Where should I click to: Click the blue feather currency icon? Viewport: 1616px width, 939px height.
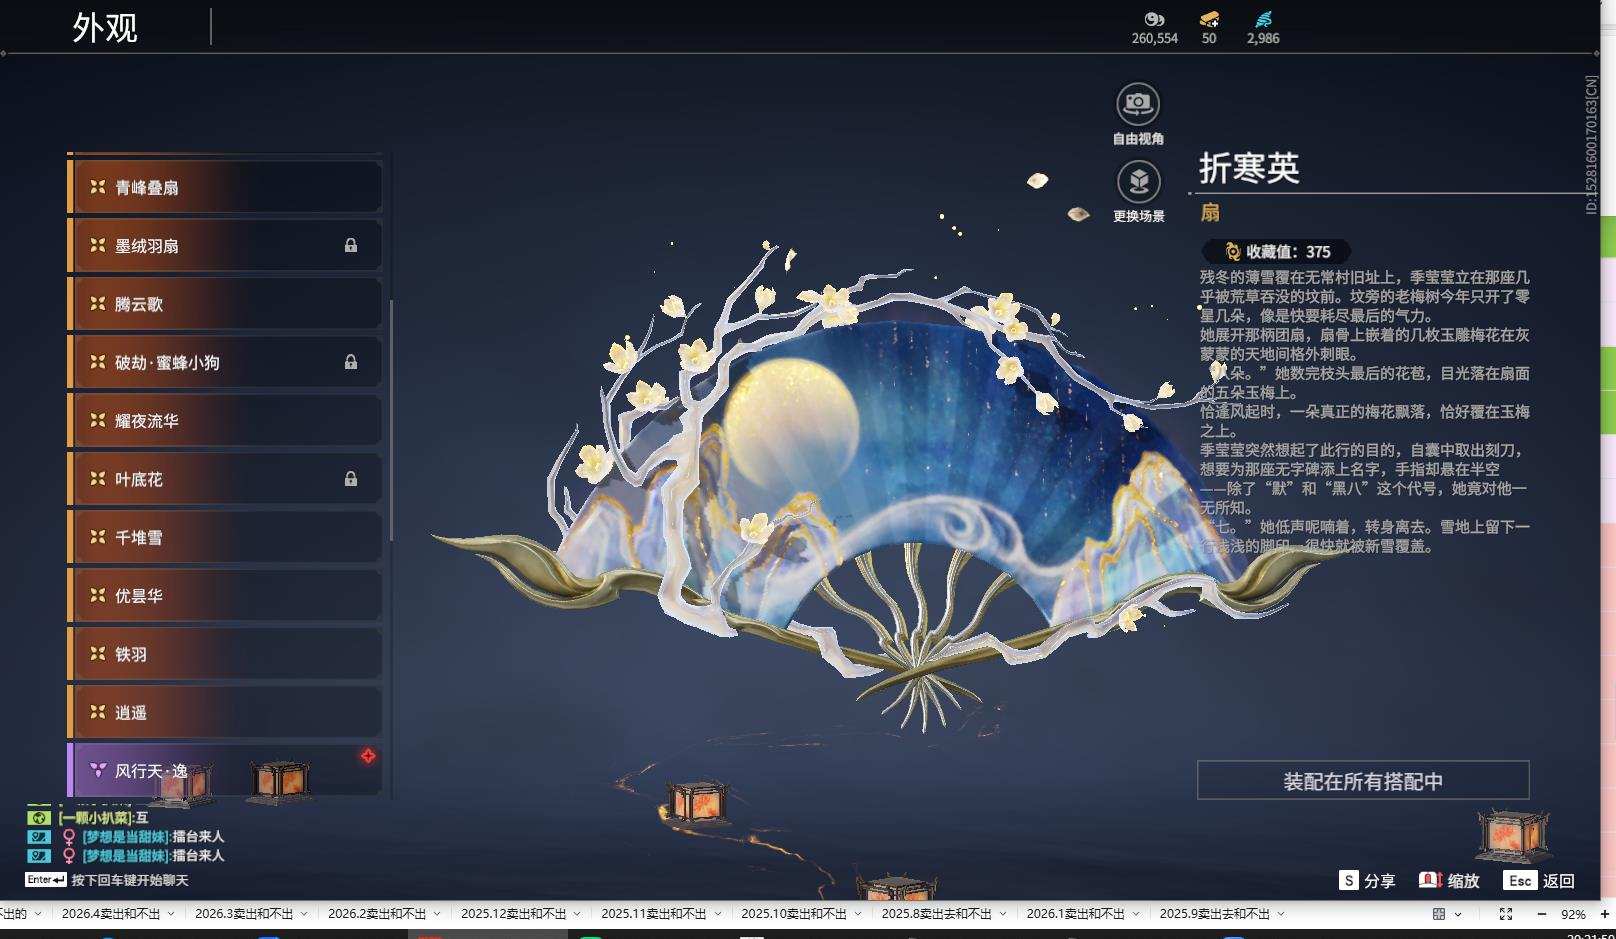pyautogui.click(x=1263, y=19)
